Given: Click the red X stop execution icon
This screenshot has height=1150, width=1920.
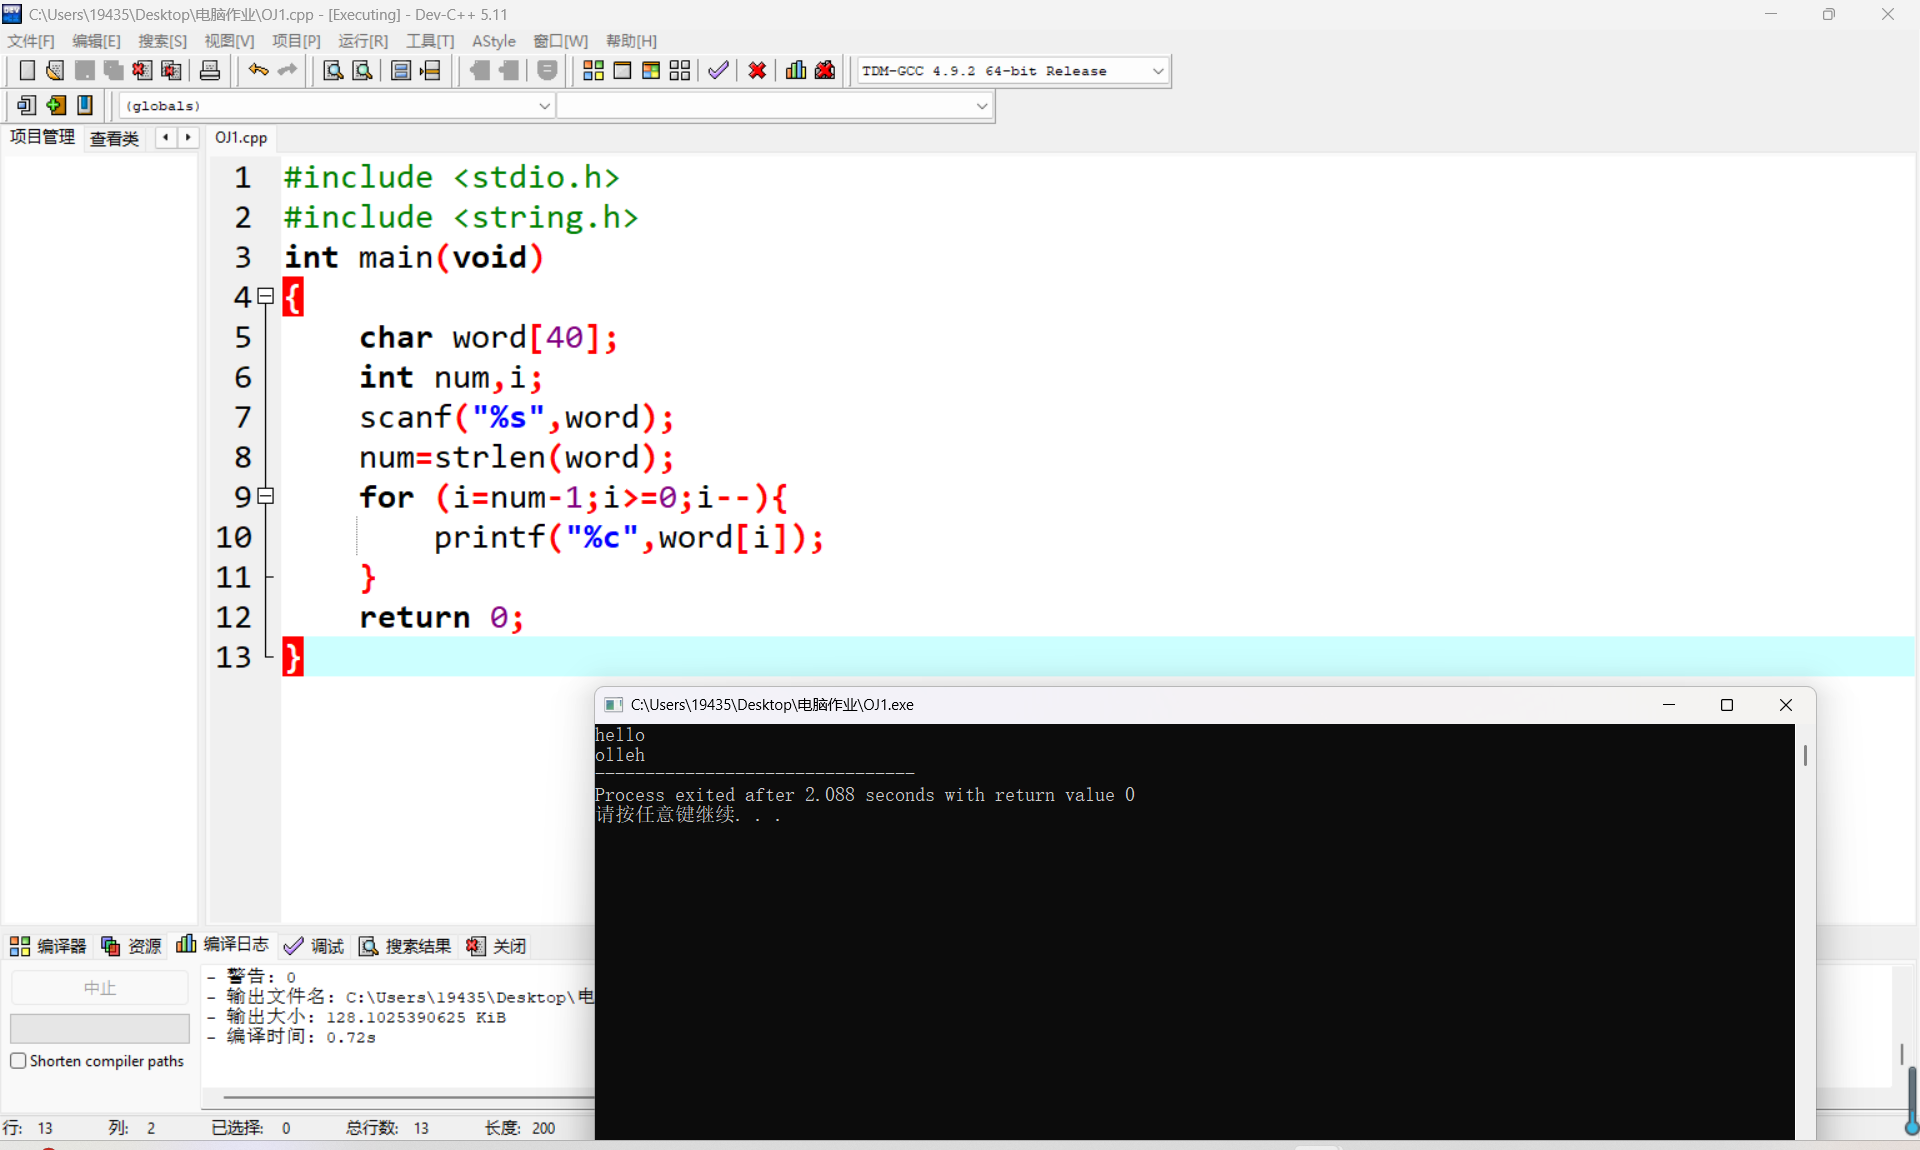Looking at the screenshot, I should [757, 70].
